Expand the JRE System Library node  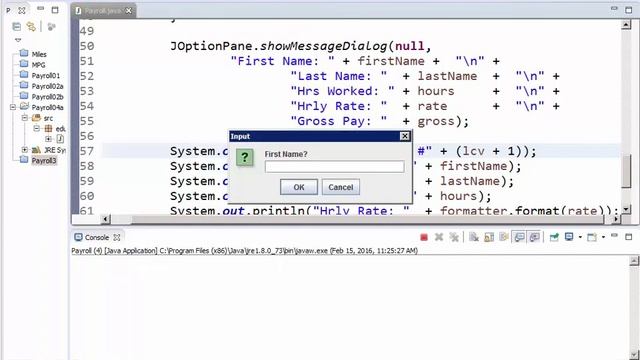coord(24,149)
